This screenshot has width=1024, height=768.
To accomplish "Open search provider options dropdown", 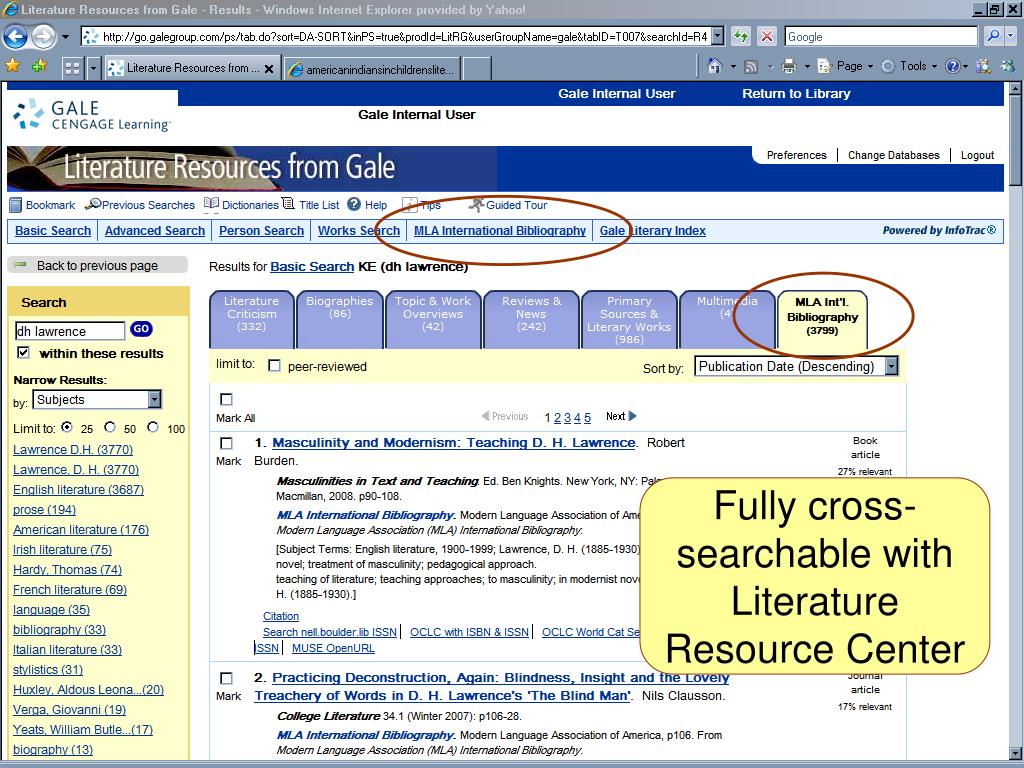I will click(x=1011, y=37).
